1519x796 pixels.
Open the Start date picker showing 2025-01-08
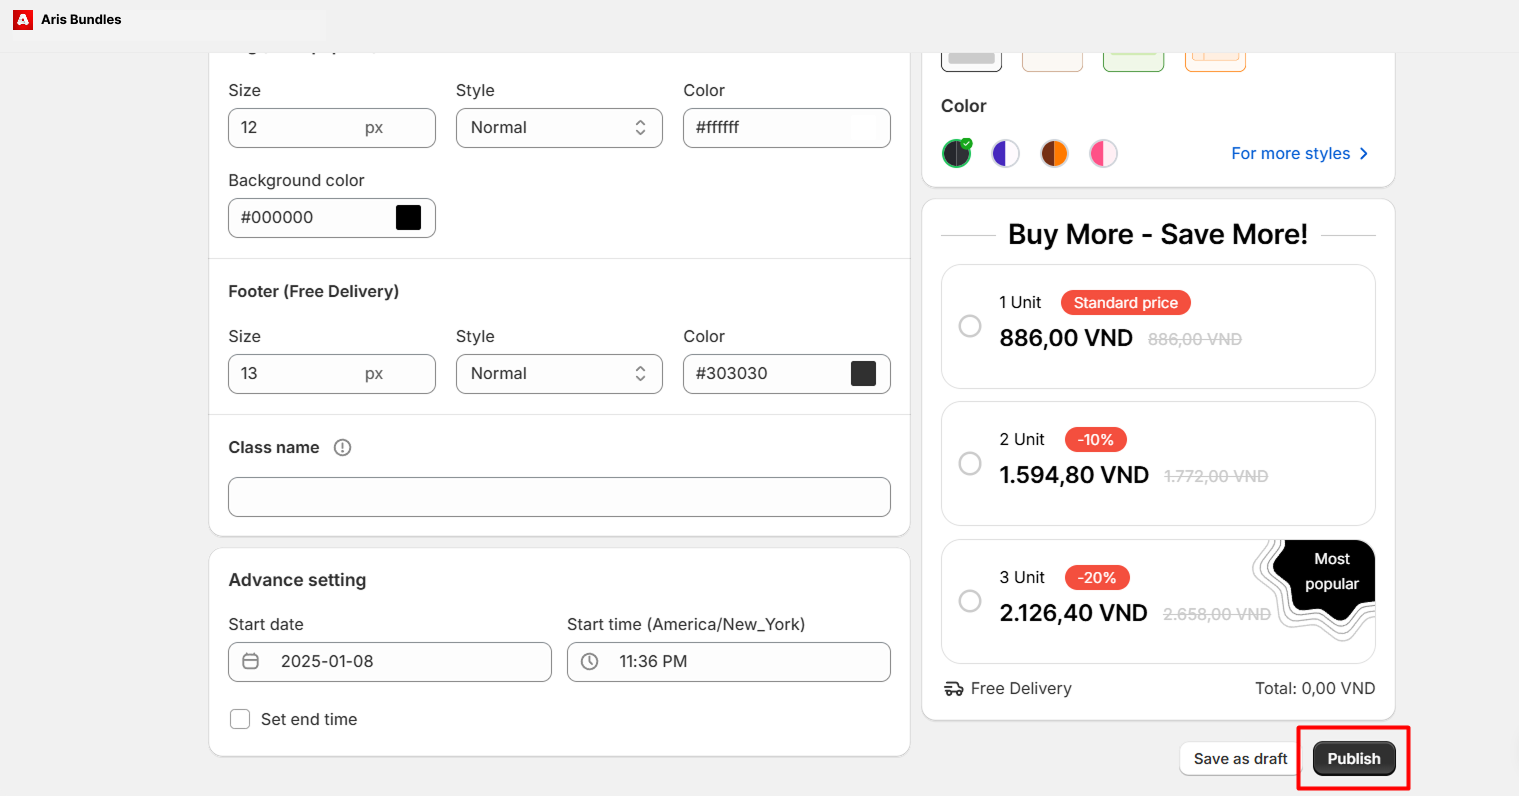[x=390, y=662]
